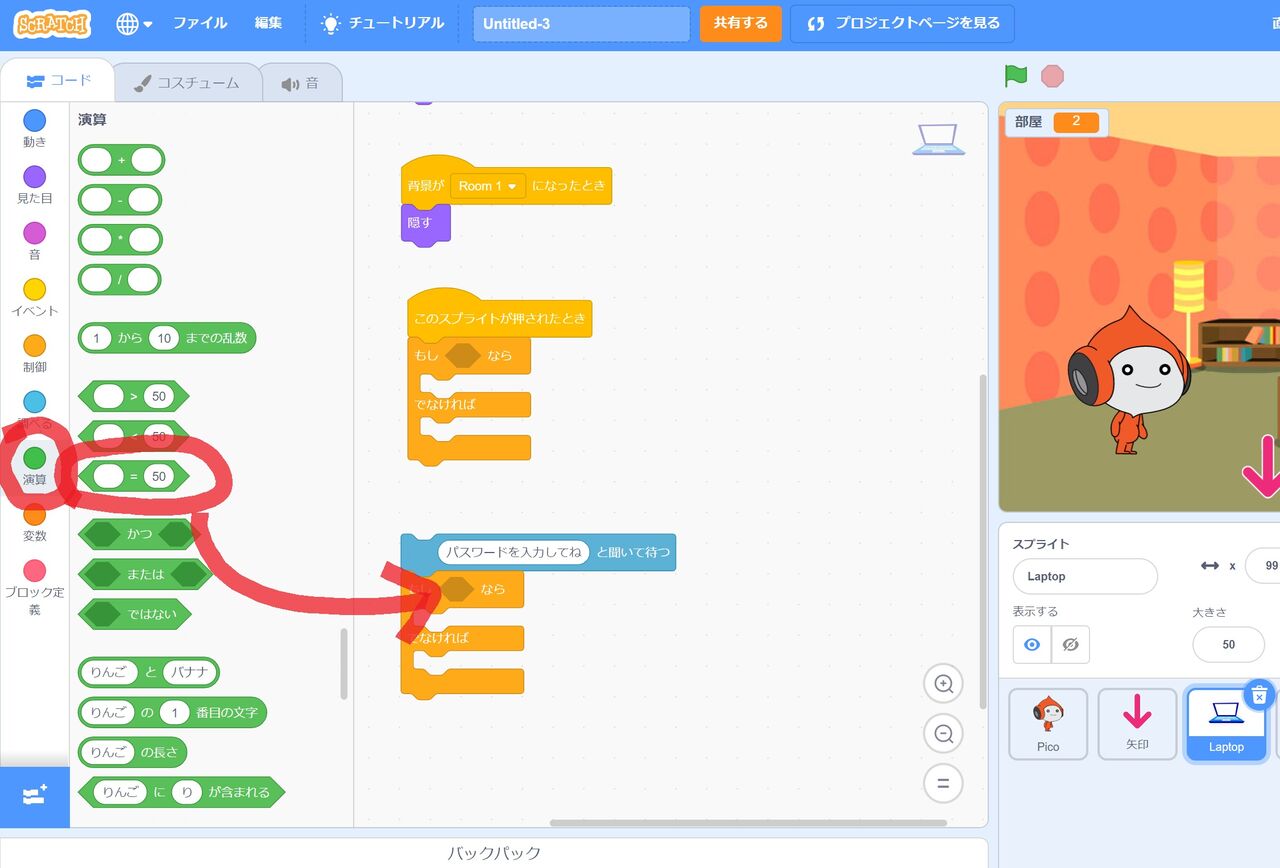Select the 変数 block category
Viewport: 1280px width, 868px height.
click(35, 523)
